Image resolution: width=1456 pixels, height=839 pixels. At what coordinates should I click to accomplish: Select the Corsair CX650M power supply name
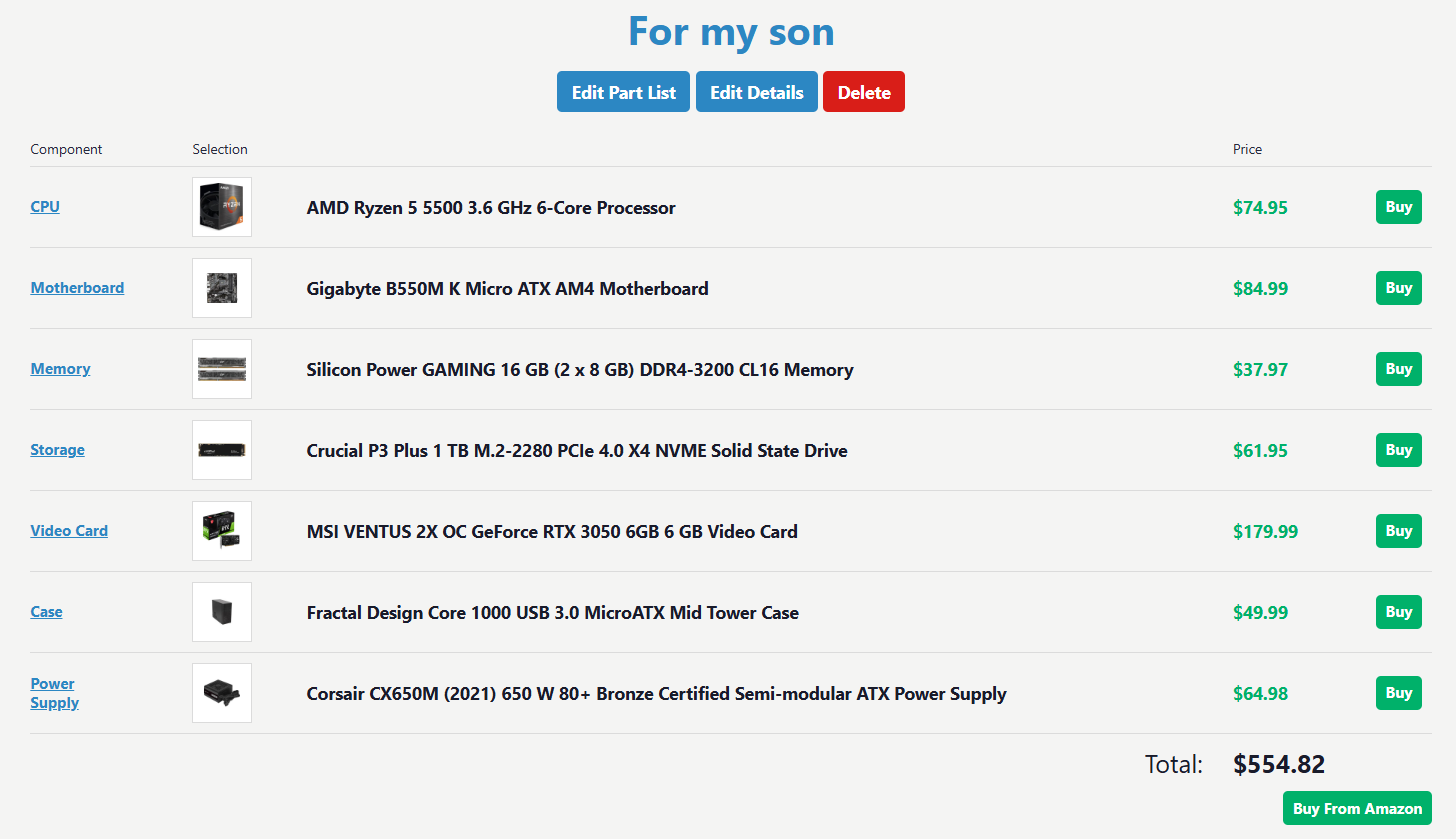(x=656, y=694)
